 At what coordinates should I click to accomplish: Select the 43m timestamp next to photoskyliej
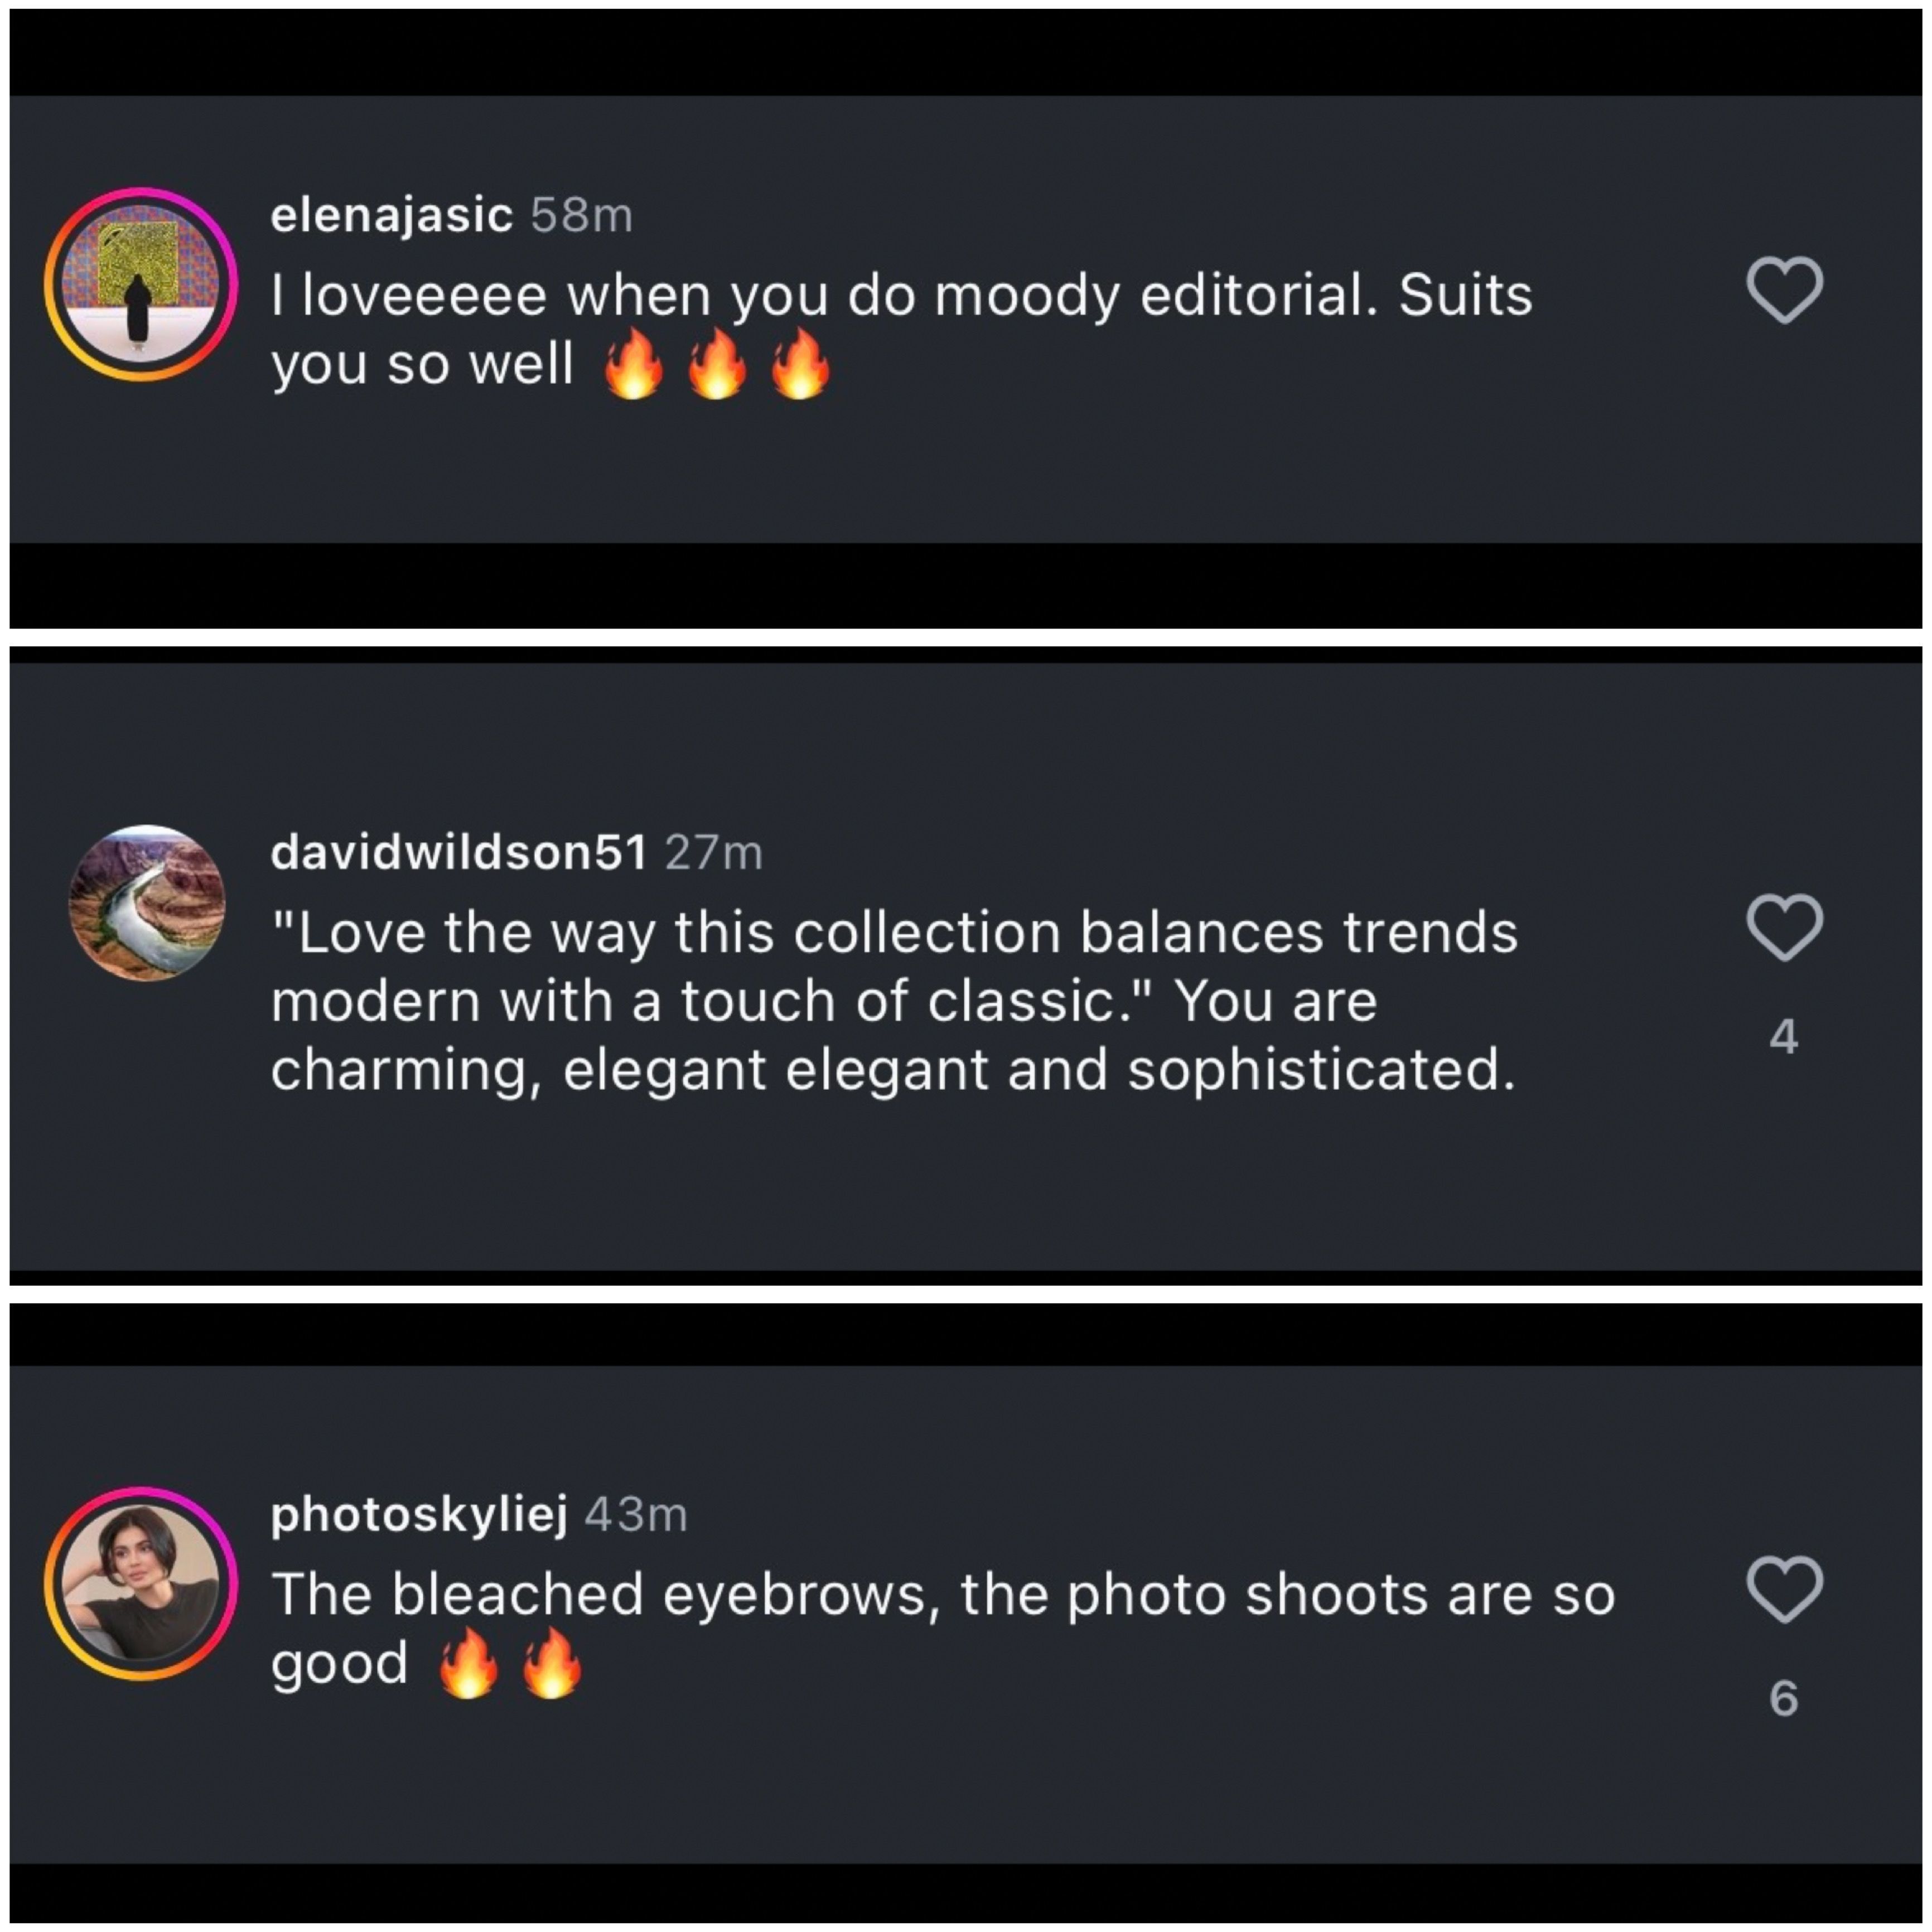tap(637, 1514)
